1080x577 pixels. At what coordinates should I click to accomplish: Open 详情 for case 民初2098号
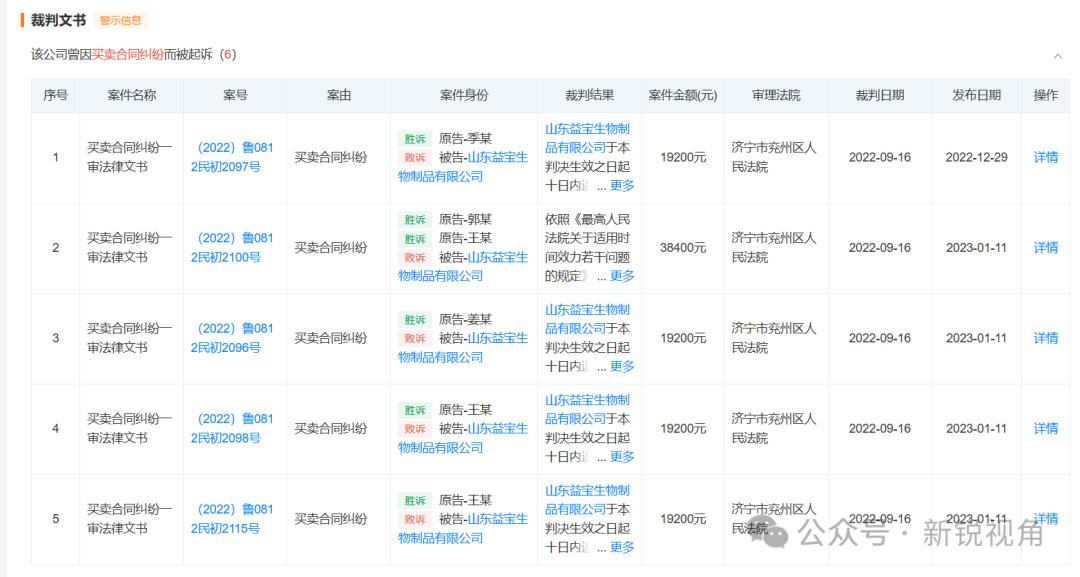pyautogui.click(x=1046, y=428)
